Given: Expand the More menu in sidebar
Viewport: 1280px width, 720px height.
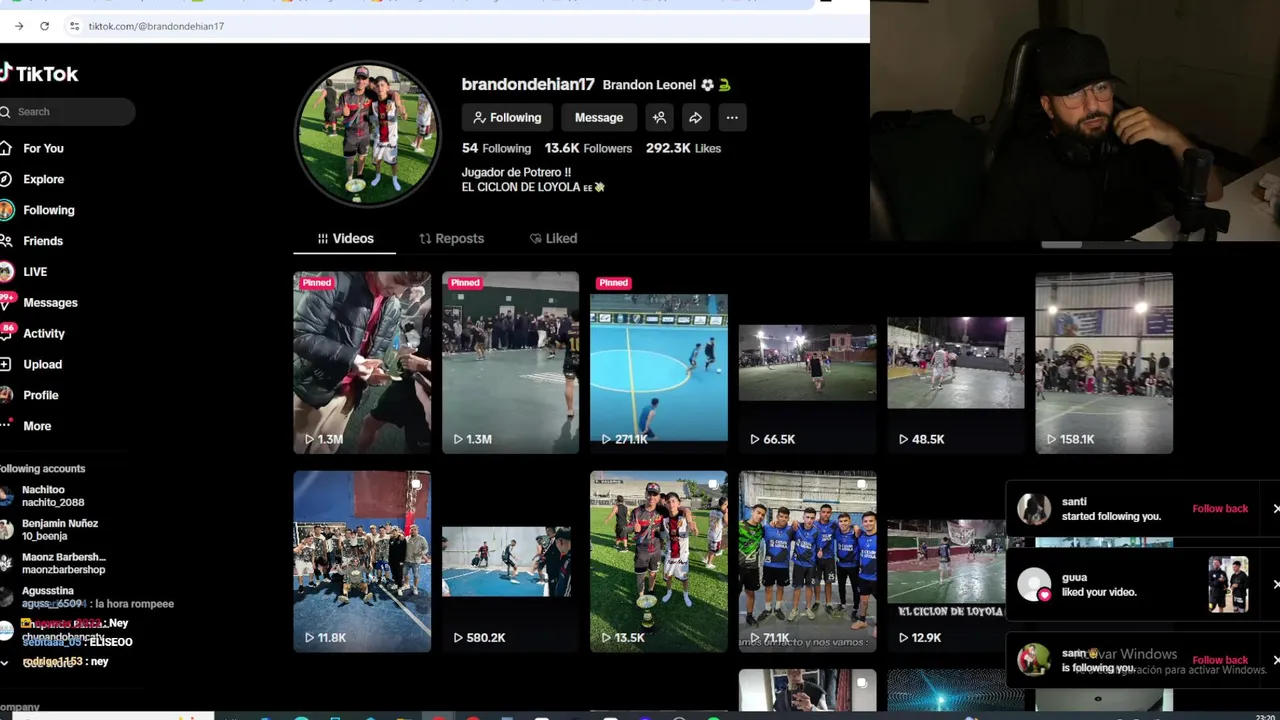Looking at the screenshot, I should (x=37, y=426).
